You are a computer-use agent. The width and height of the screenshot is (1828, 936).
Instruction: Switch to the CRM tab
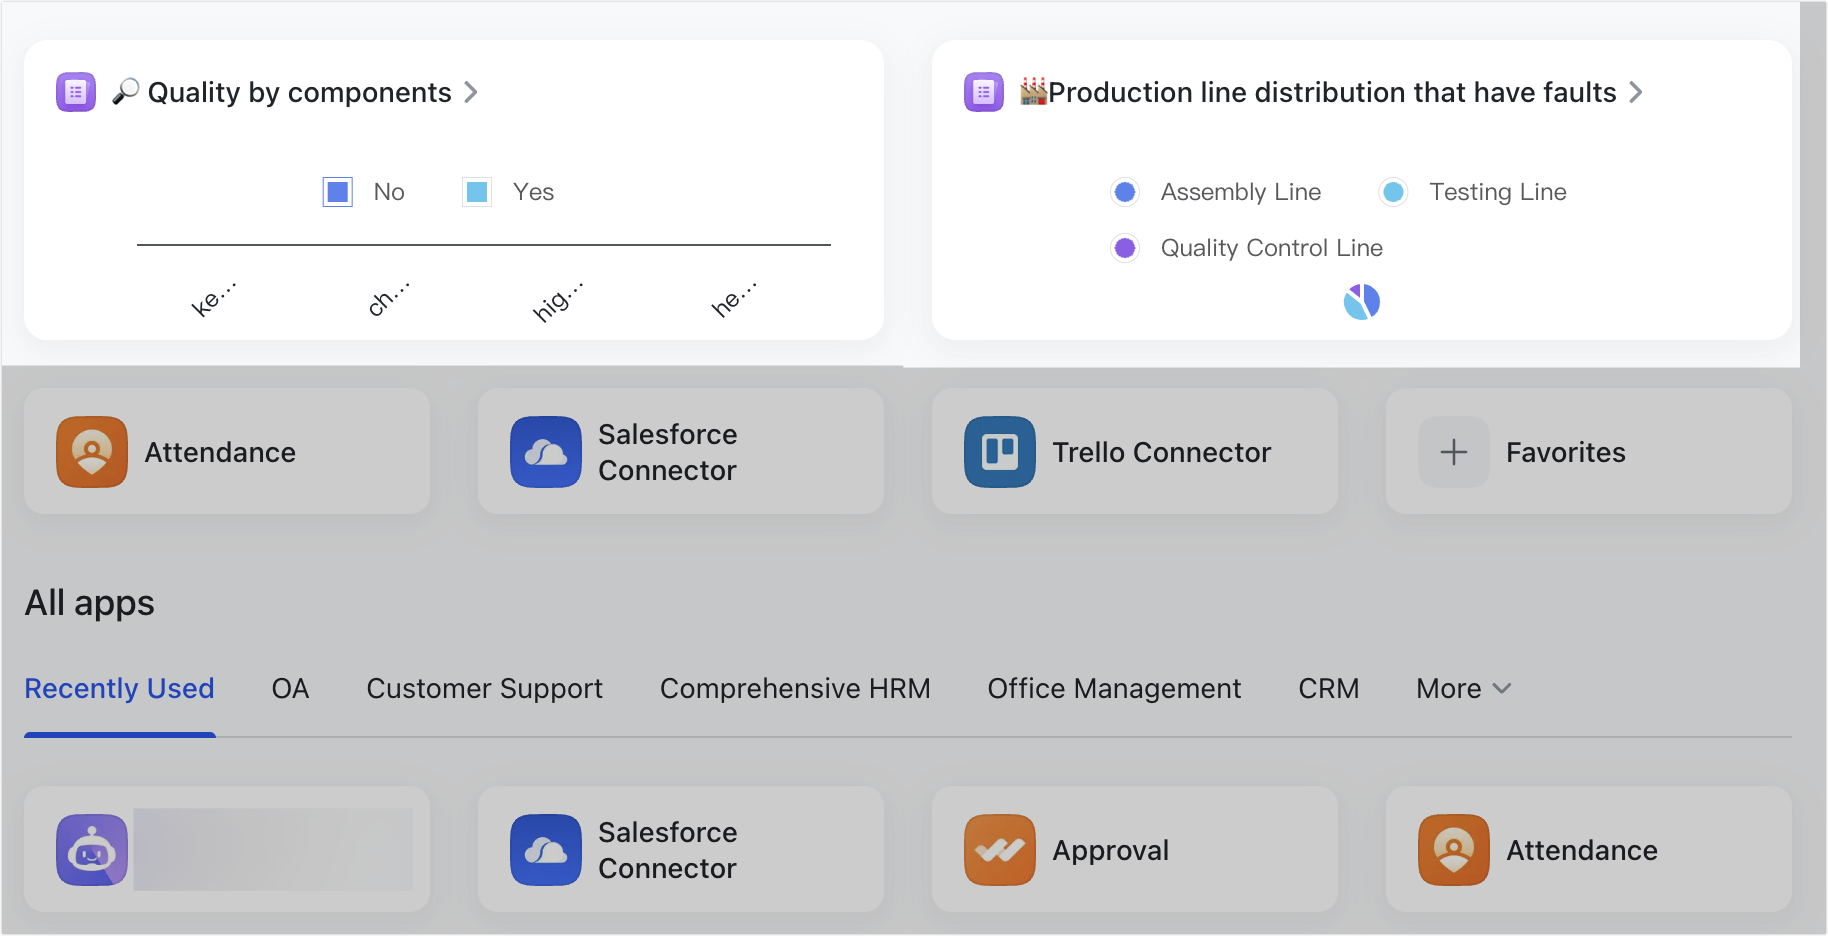click(x=1329, y=688)
